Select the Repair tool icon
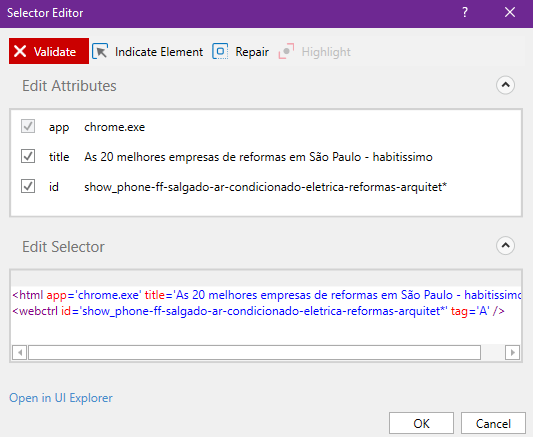Screen dimensions: 533x437 [x=220, y=52]
